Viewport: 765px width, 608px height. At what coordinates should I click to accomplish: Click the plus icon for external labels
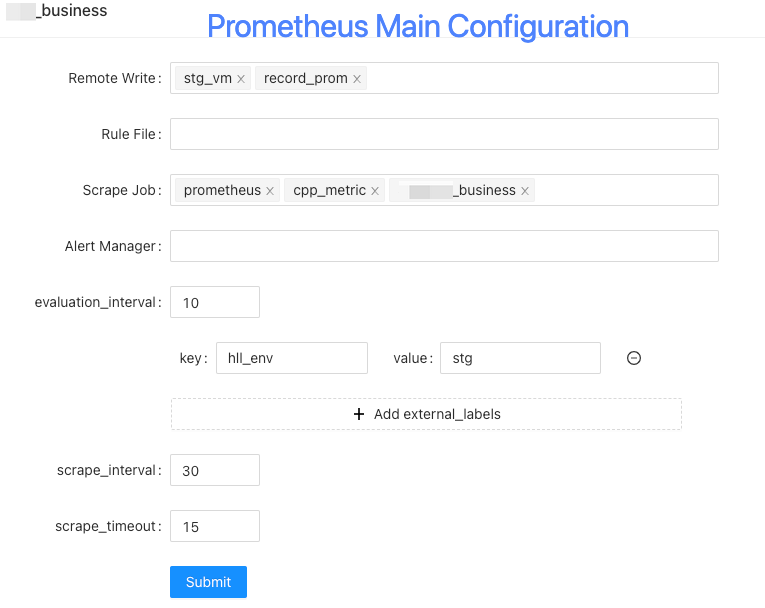[x=359, y=414]
